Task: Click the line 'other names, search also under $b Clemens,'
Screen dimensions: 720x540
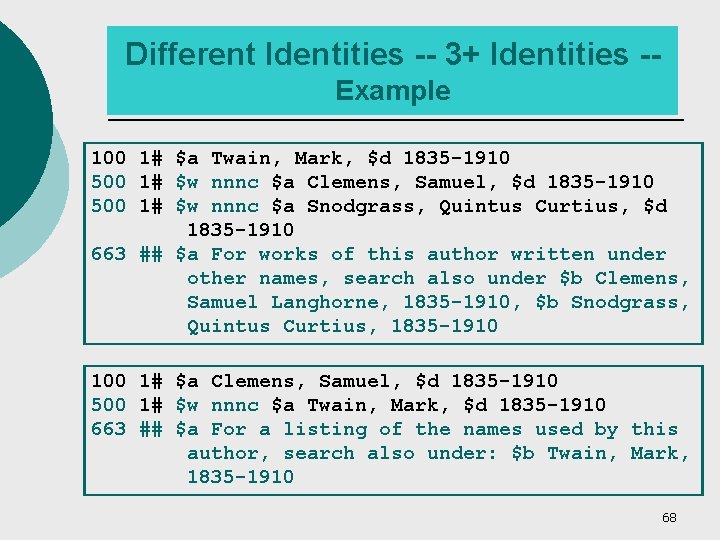Action: [438, 278]
